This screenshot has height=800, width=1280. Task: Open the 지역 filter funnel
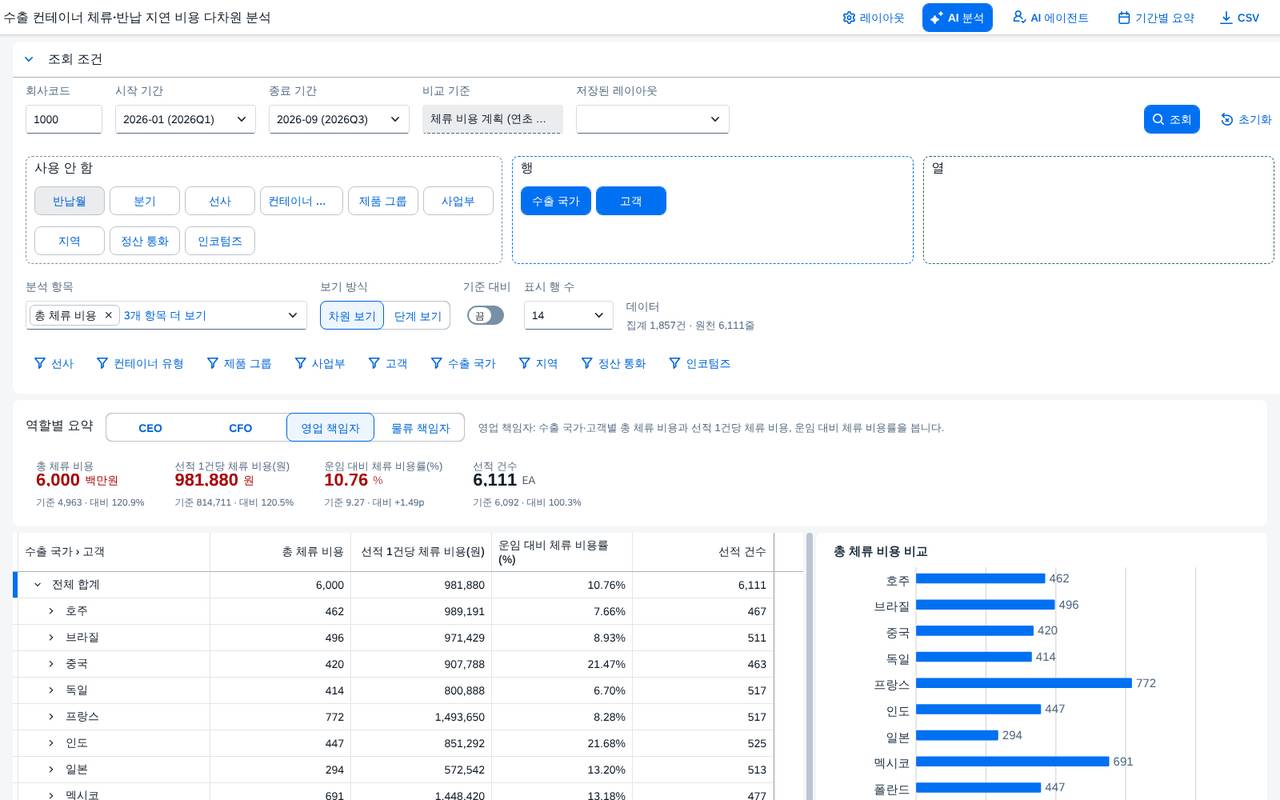pyautogui.click(x=524, y=363)
